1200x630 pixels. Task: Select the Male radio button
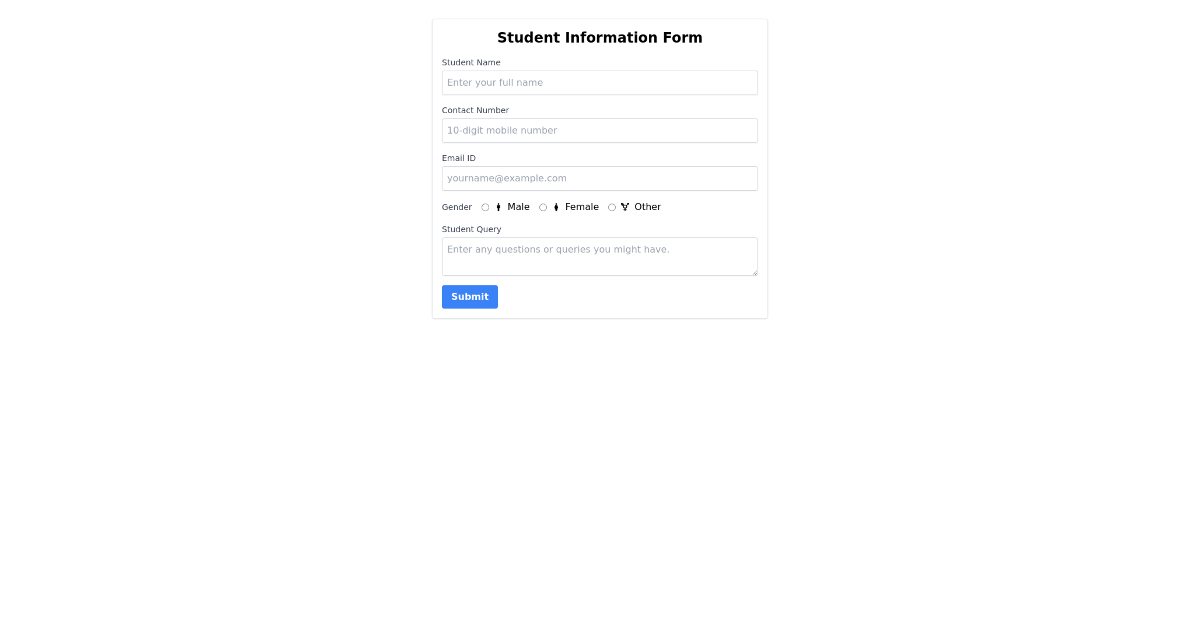485,207
